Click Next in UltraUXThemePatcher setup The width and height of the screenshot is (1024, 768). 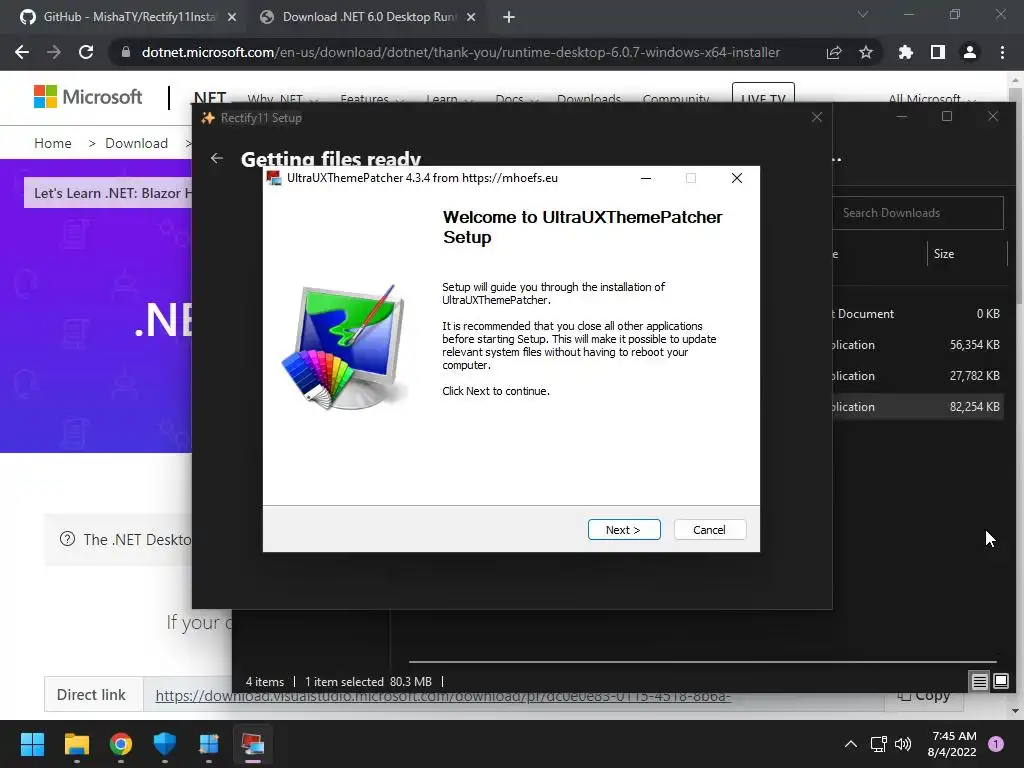pos(624,530)
